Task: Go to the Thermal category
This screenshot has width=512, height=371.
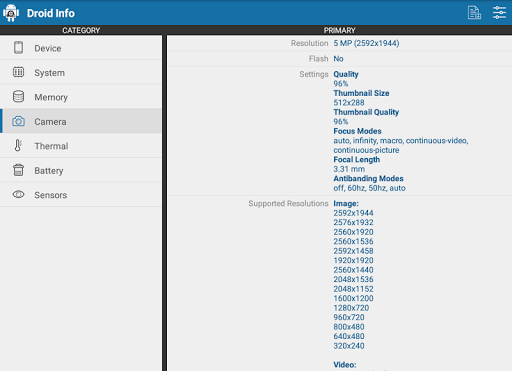Action: [x=81, y=146]
